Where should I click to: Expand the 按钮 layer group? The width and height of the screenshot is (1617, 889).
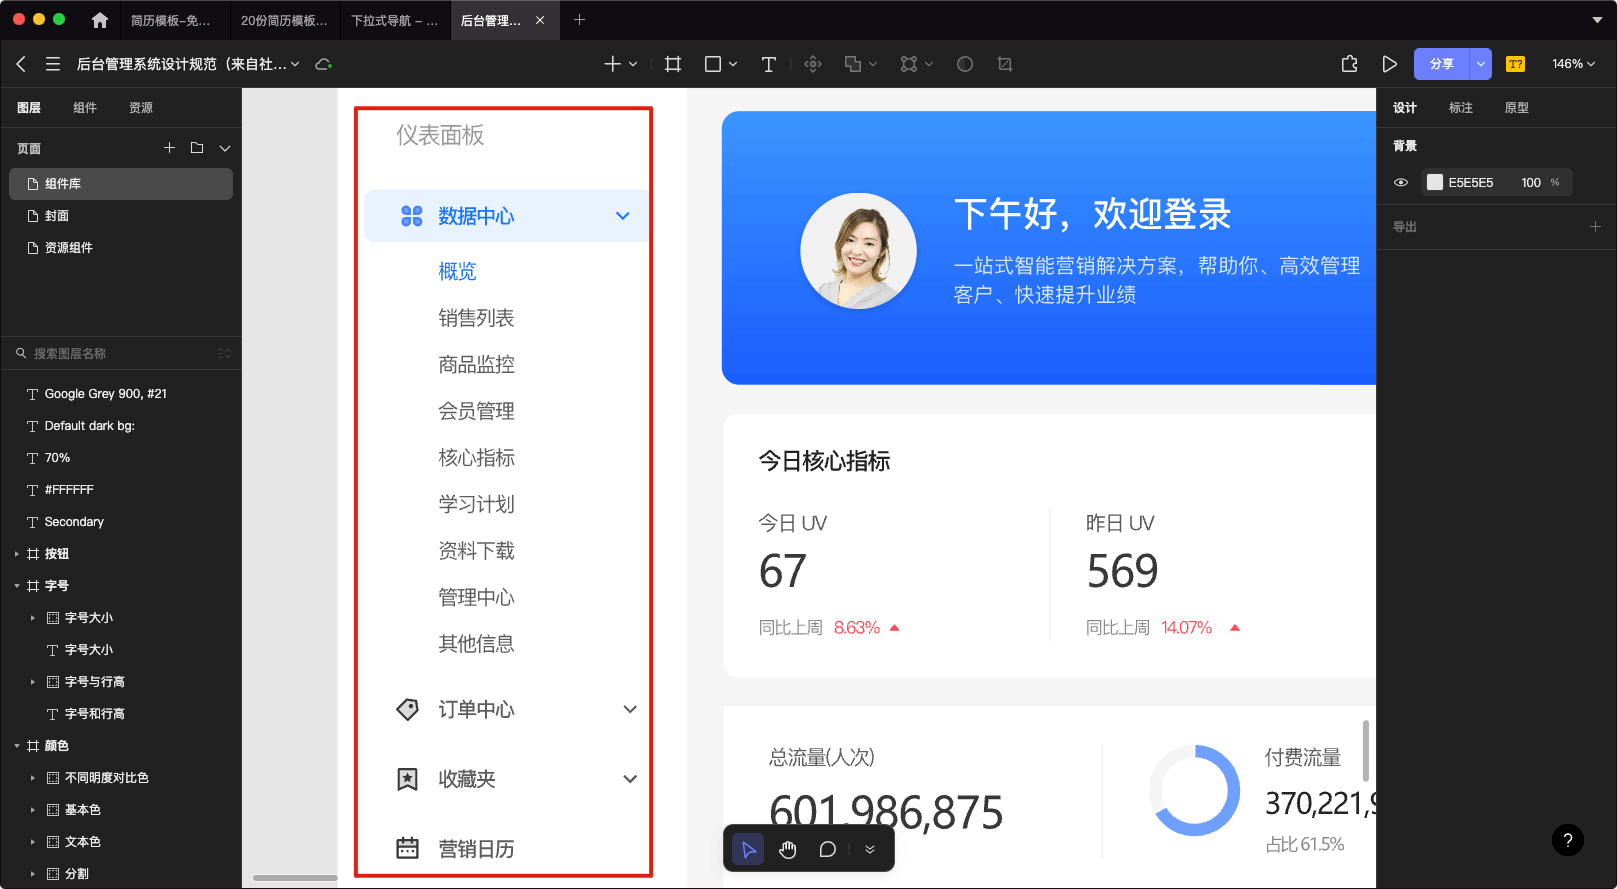[17, 554]
